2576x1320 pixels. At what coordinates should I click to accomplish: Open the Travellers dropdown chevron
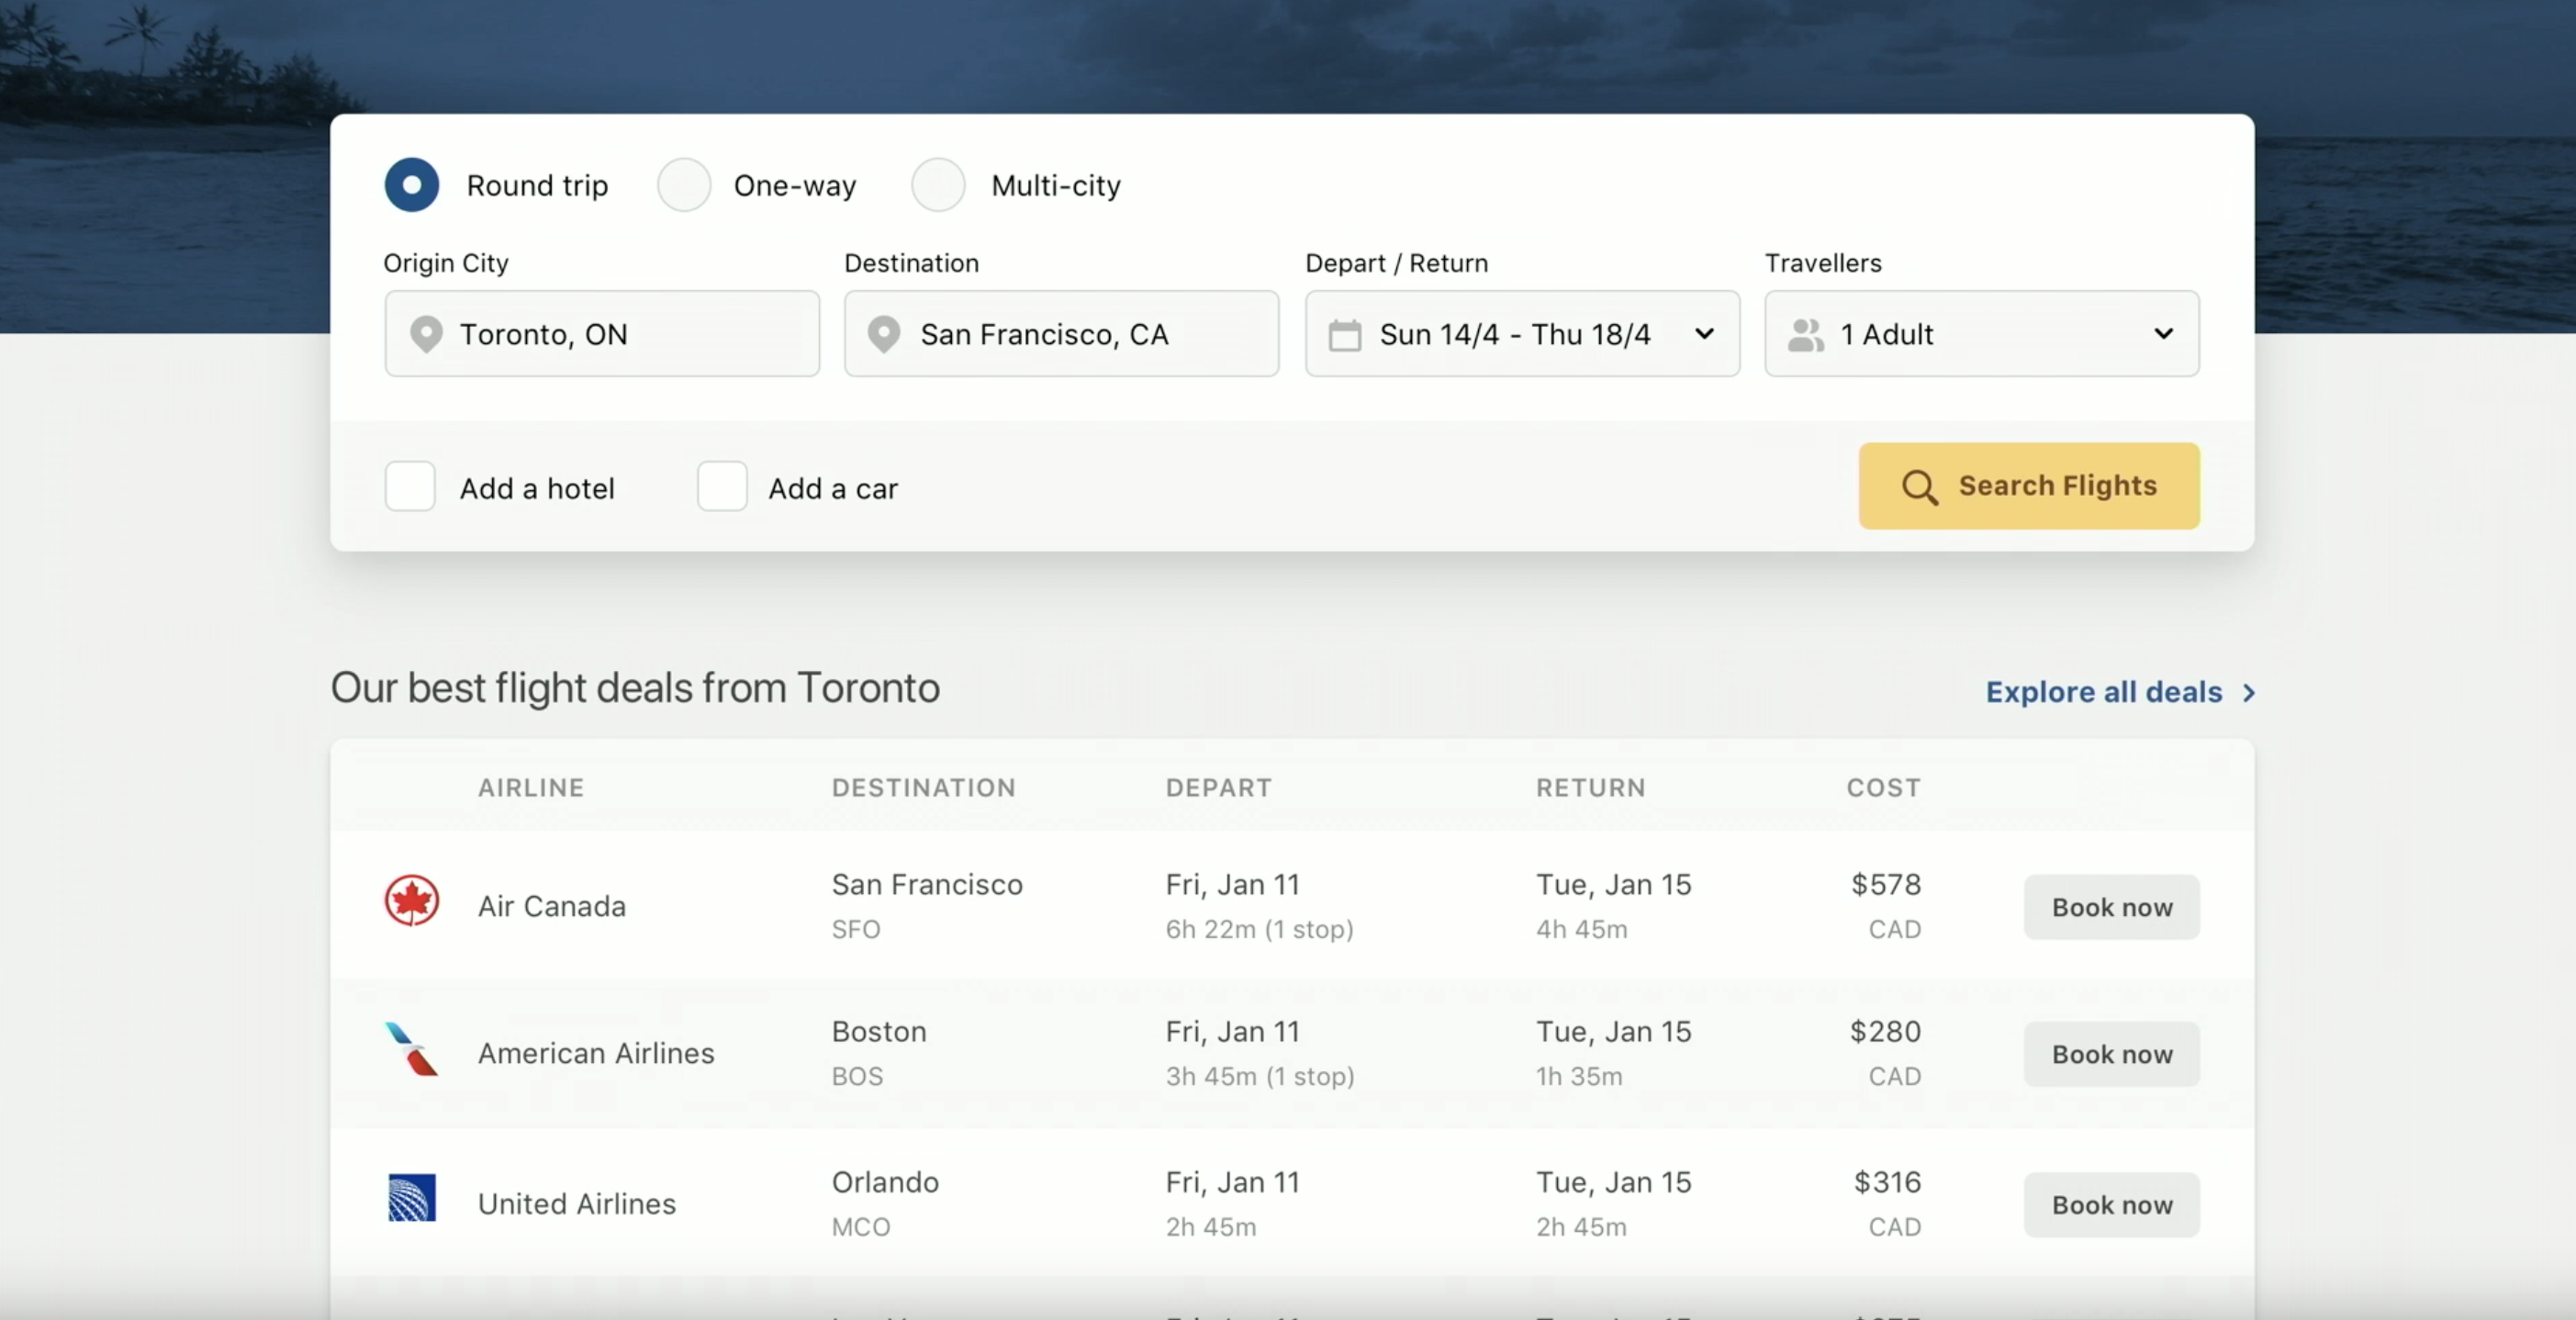point(2163,334)
